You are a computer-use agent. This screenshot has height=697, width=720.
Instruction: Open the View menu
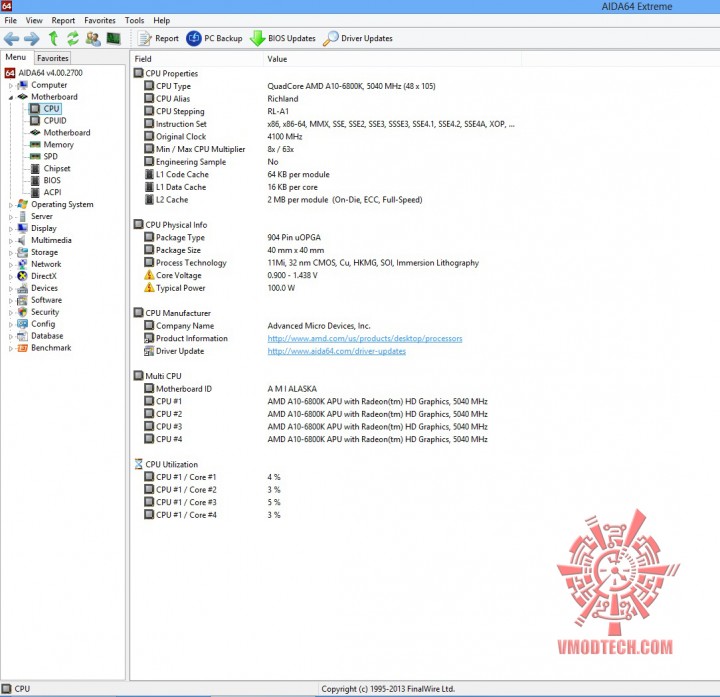point(34,21)
